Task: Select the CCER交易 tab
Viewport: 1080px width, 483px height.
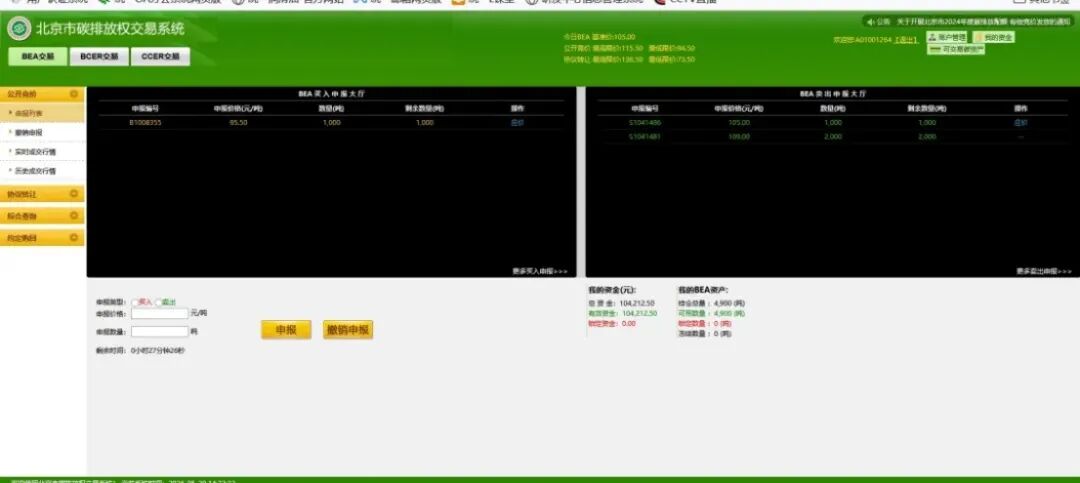Action: click(x=160, y=56)
